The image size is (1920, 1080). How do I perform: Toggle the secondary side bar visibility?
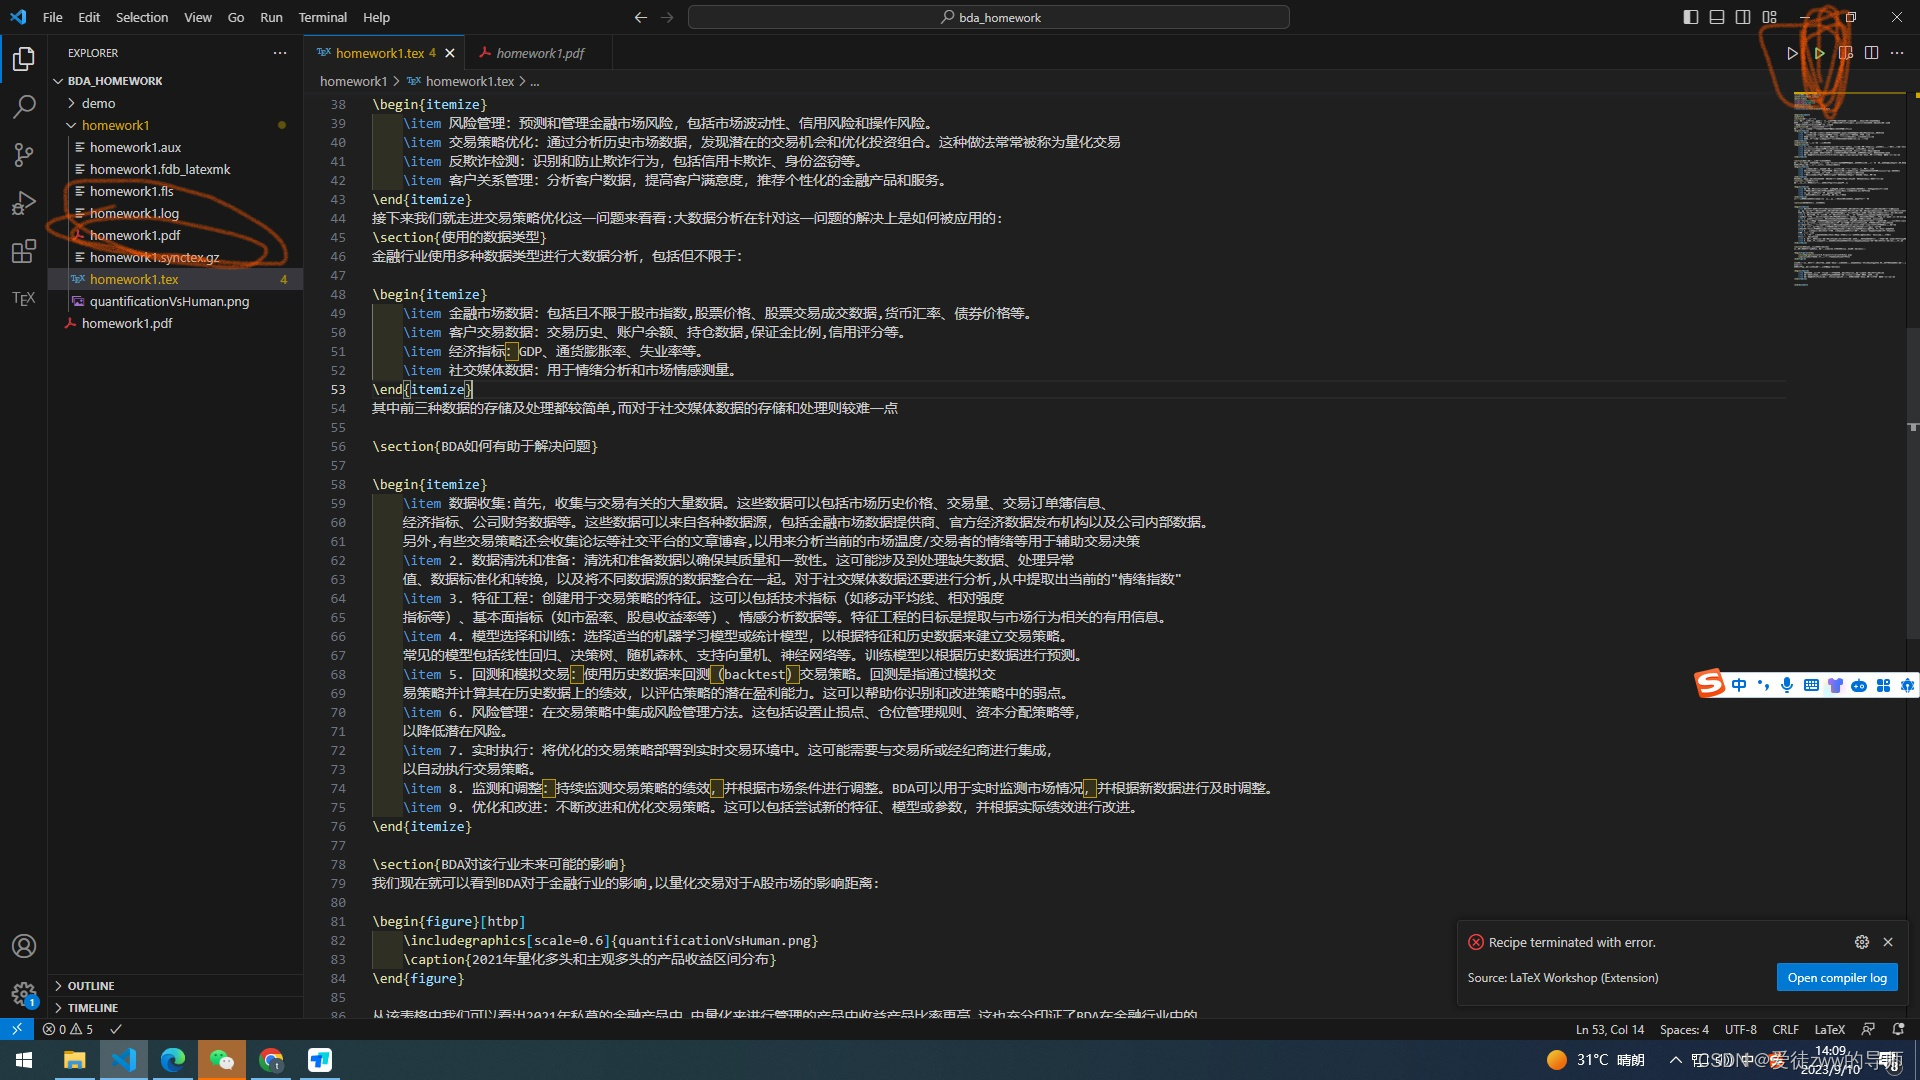(x=1743, y=17)
